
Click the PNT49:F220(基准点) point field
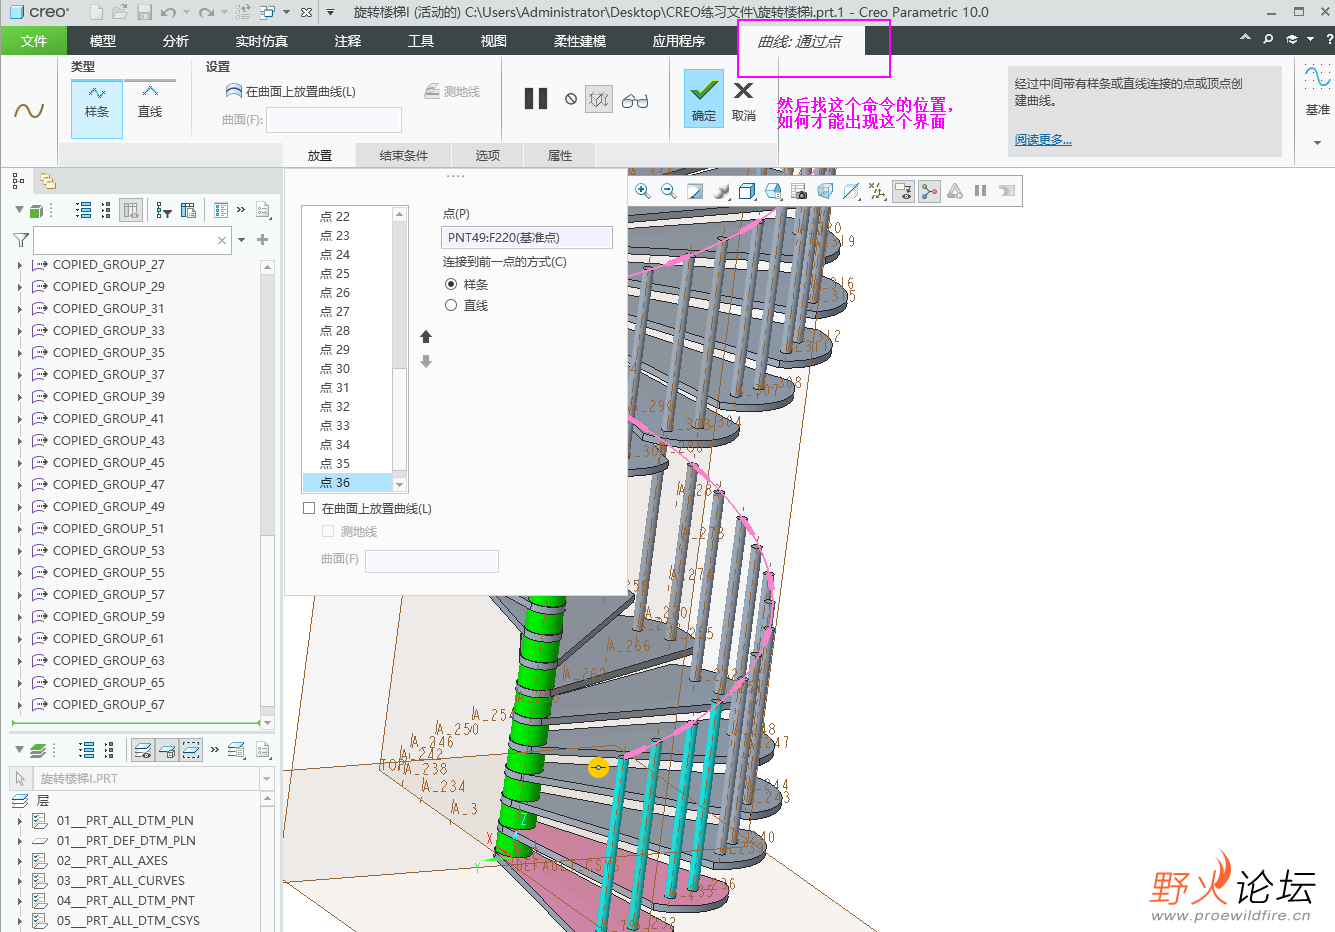tap(526, 237)
